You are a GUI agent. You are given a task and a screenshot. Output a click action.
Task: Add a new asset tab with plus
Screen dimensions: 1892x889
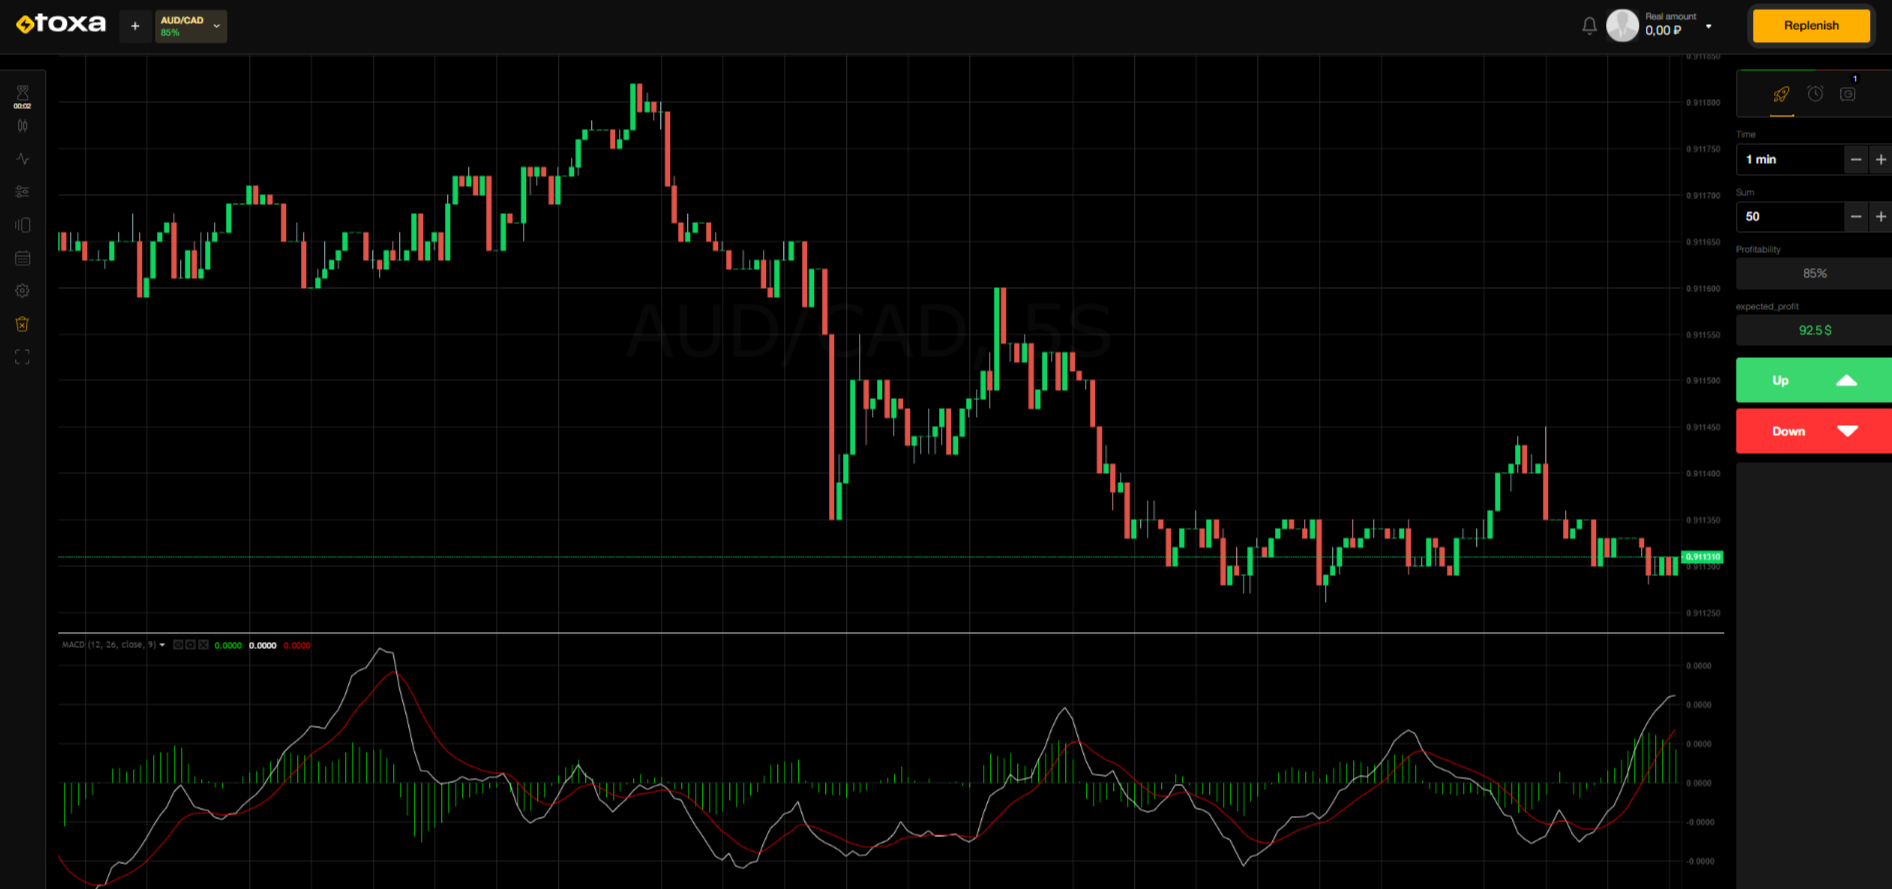pyautogui.click(x=135, y=26)
